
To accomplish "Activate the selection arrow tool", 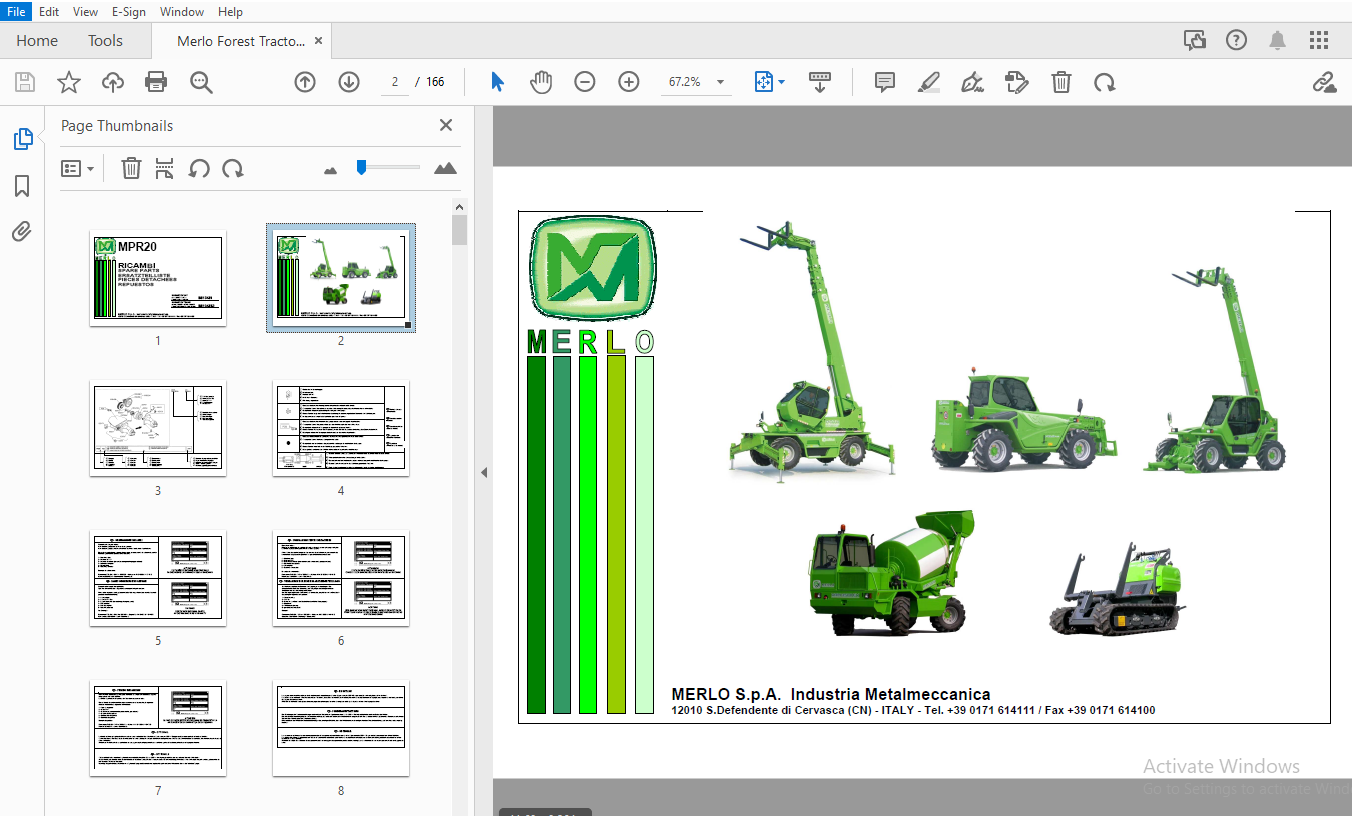I will (497, 82).
